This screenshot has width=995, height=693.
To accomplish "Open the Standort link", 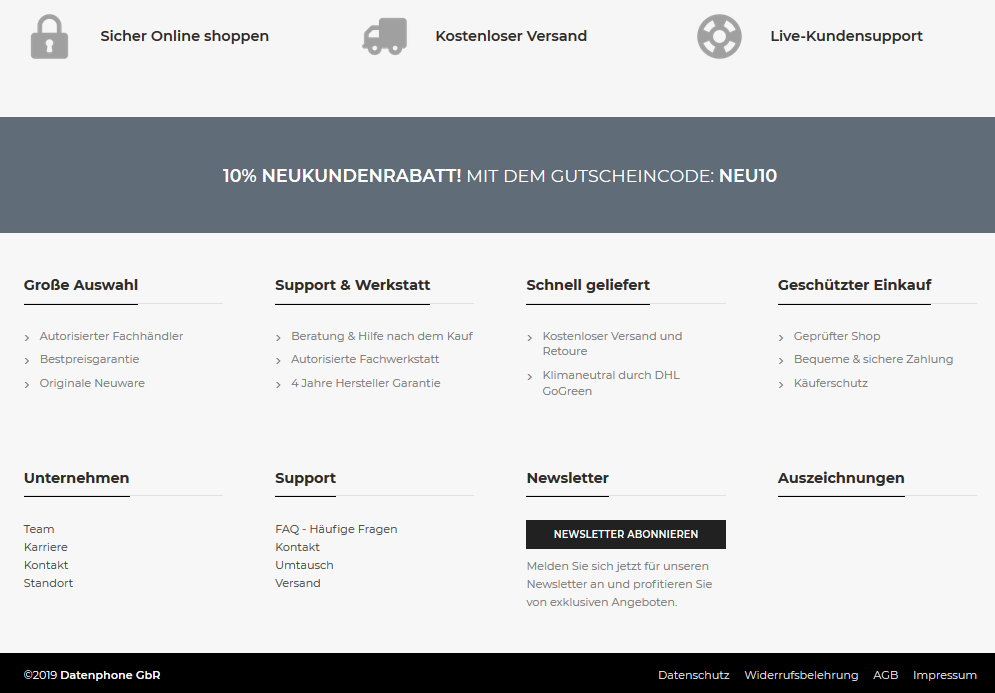I will pos(48,583).
